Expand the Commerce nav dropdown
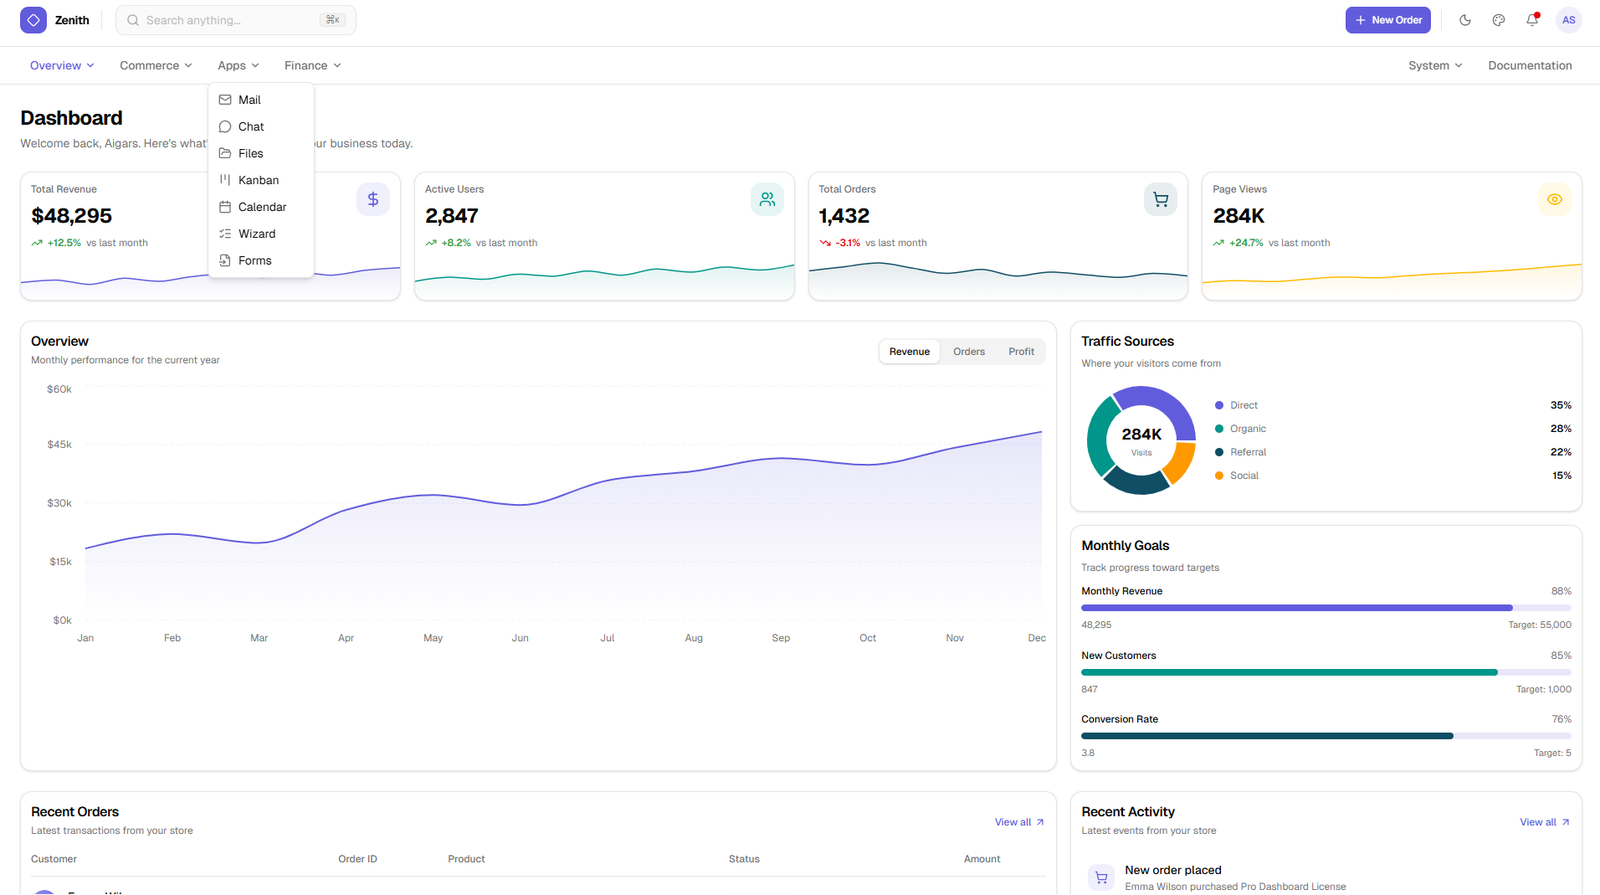 click(156, 65)
